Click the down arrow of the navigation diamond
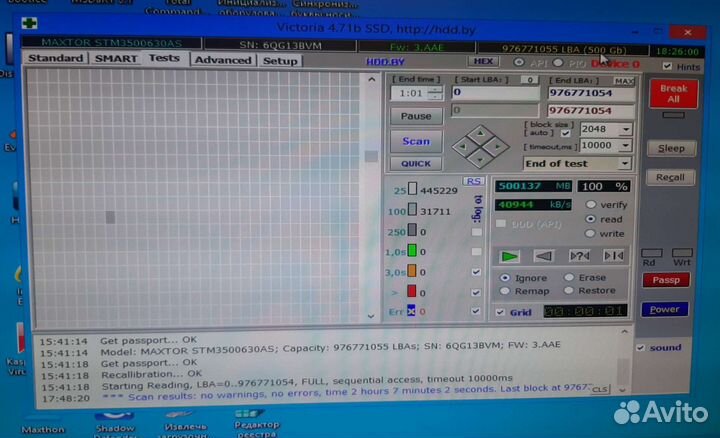 coord(480,160)
